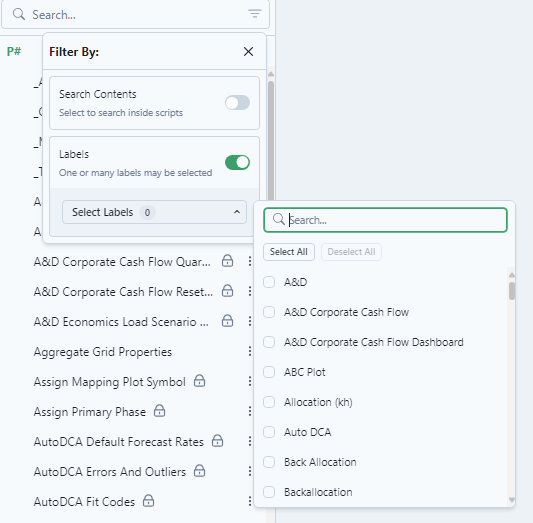Screen dimensions: 533x523
Task: Click the Select All button
Action: (x=289, y=252)
